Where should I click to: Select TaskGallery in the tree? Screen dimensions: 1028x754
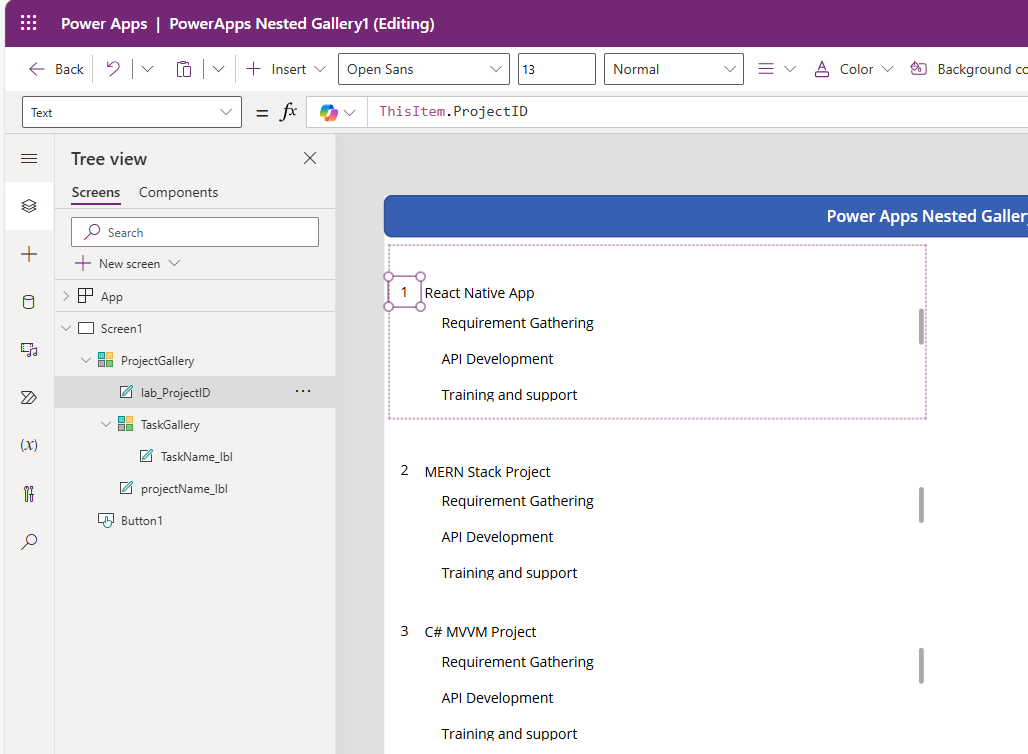170,425
